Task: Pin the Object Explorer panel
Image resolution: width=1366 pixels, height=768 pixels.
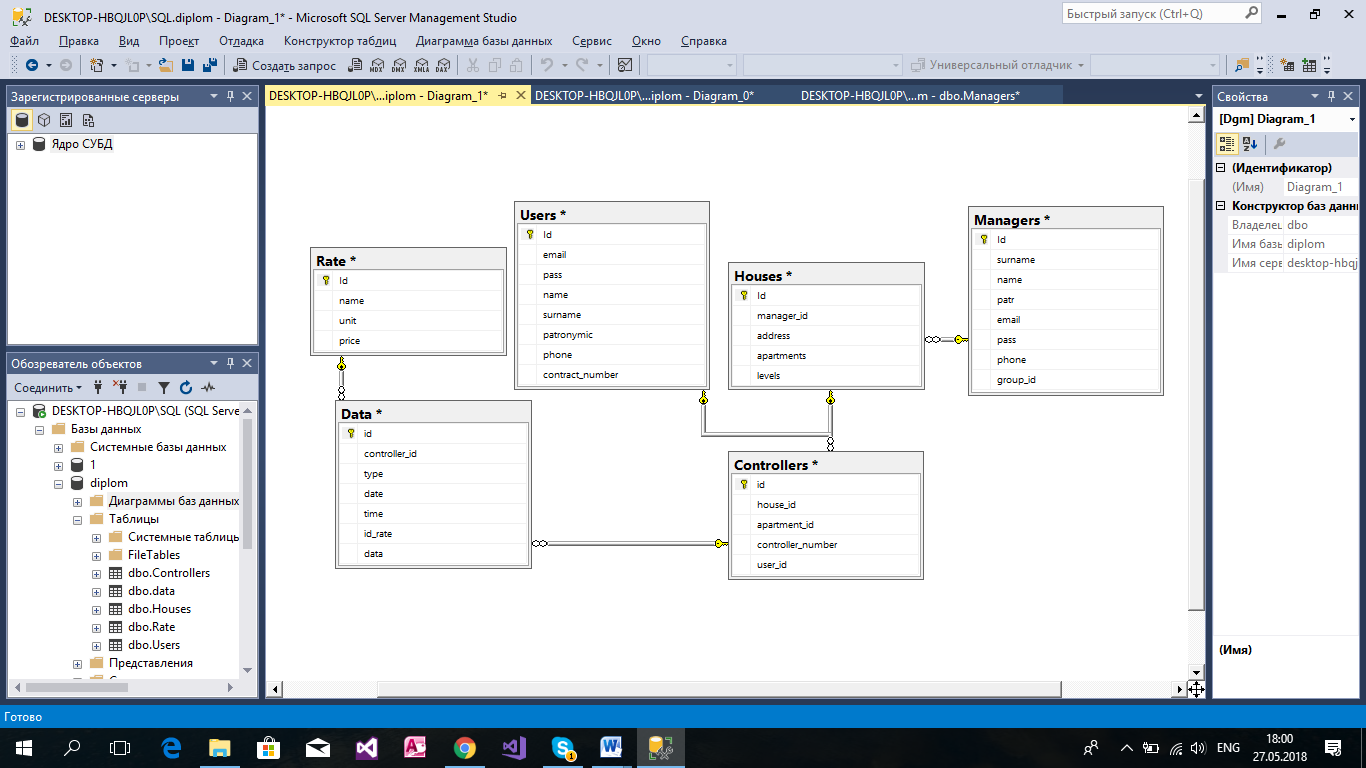Action: [230, 363]
